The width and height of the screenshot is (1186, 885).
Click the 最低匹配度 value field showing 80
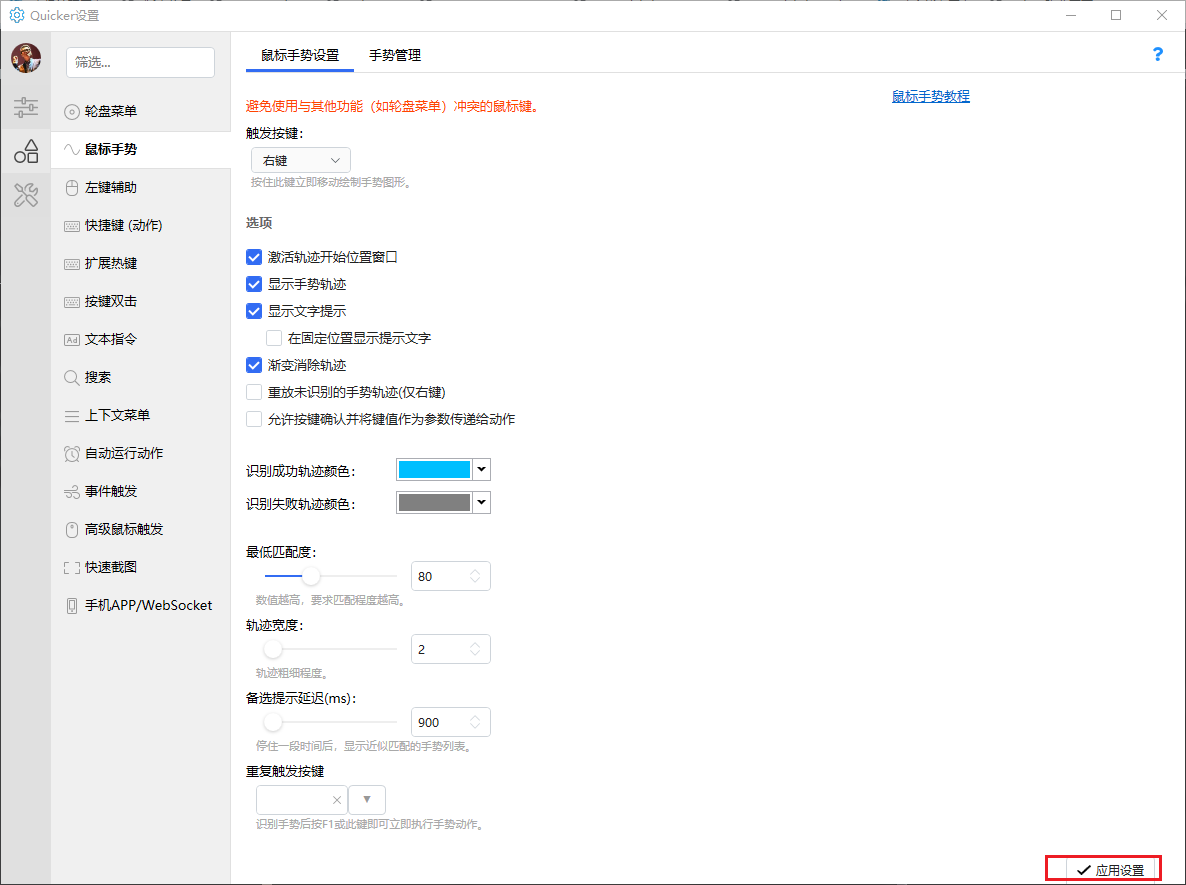[x=451, y=576]
